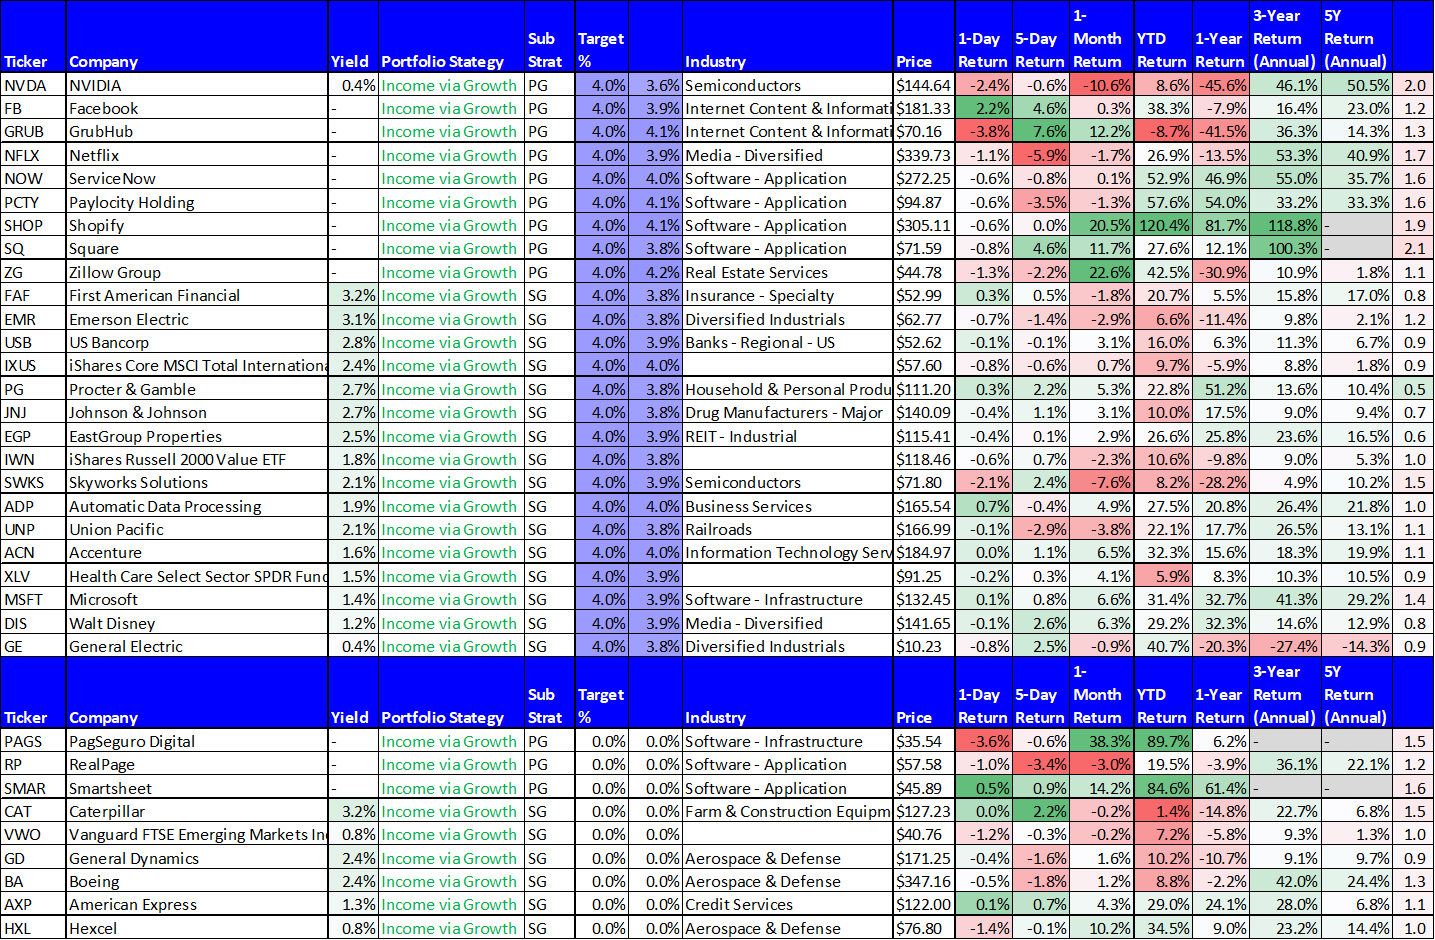Select the Banks - Regional - US cell

pyautogui.click(x=787, y=342)
